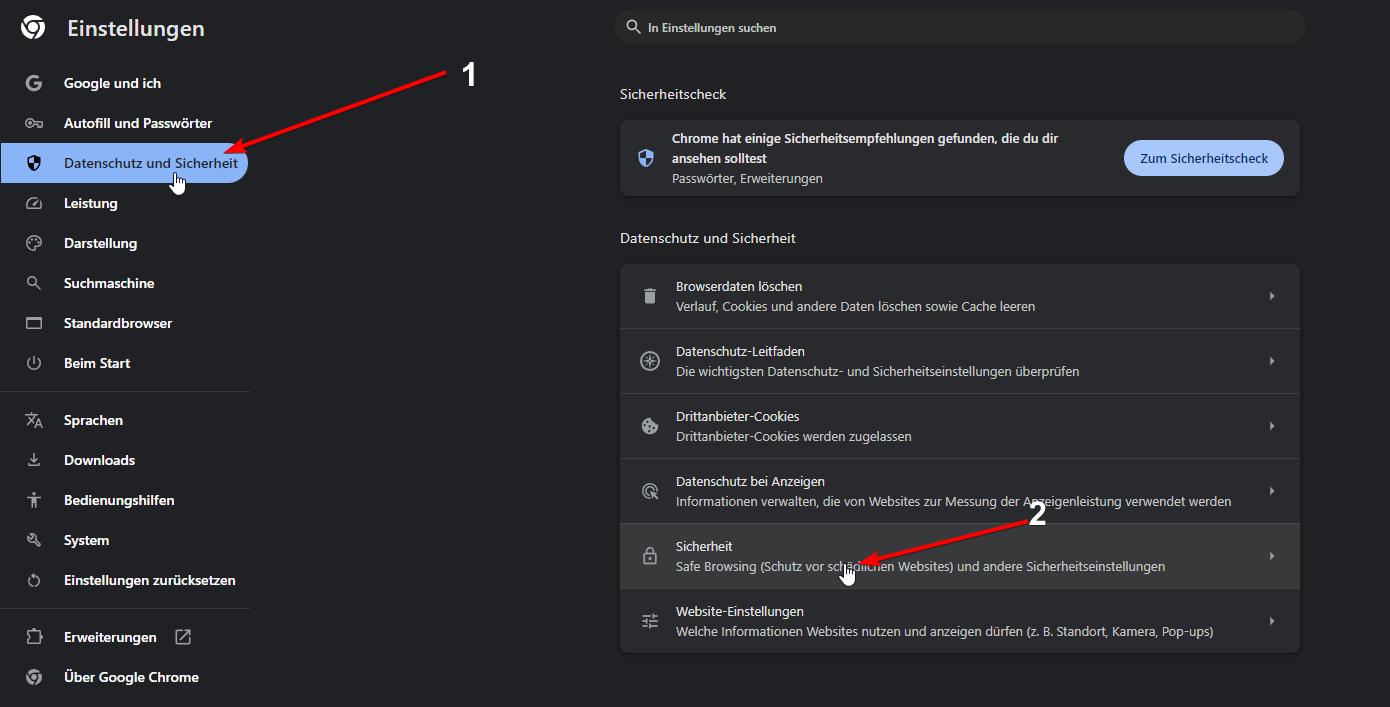This screenshot has width=1390, height=707.
Task: Click the Chrome logo next to Einstellungen
Action: [x=32, y=27]
